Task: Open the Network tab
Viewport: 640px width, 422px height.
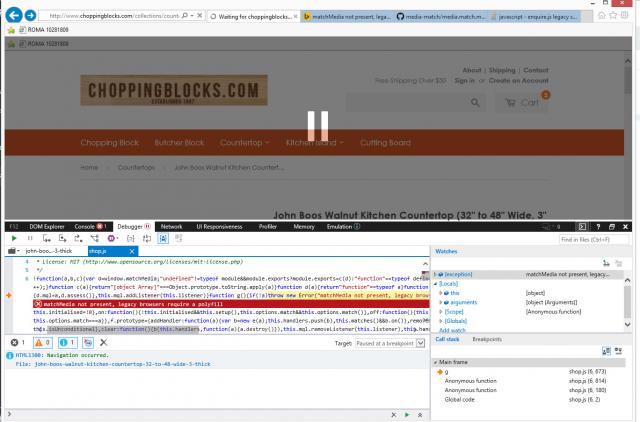Action: (171, 227)
